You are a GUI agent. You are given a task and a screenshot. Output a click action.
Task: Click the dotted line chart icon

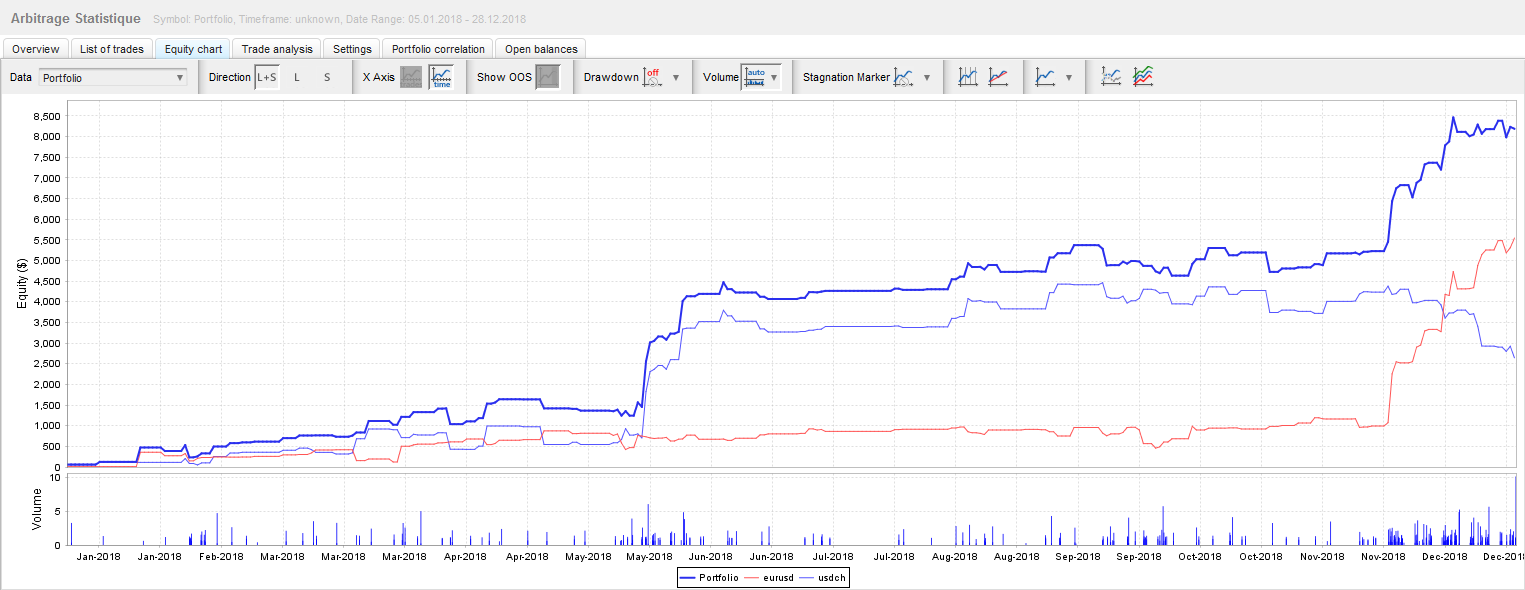pos(1111,77)
